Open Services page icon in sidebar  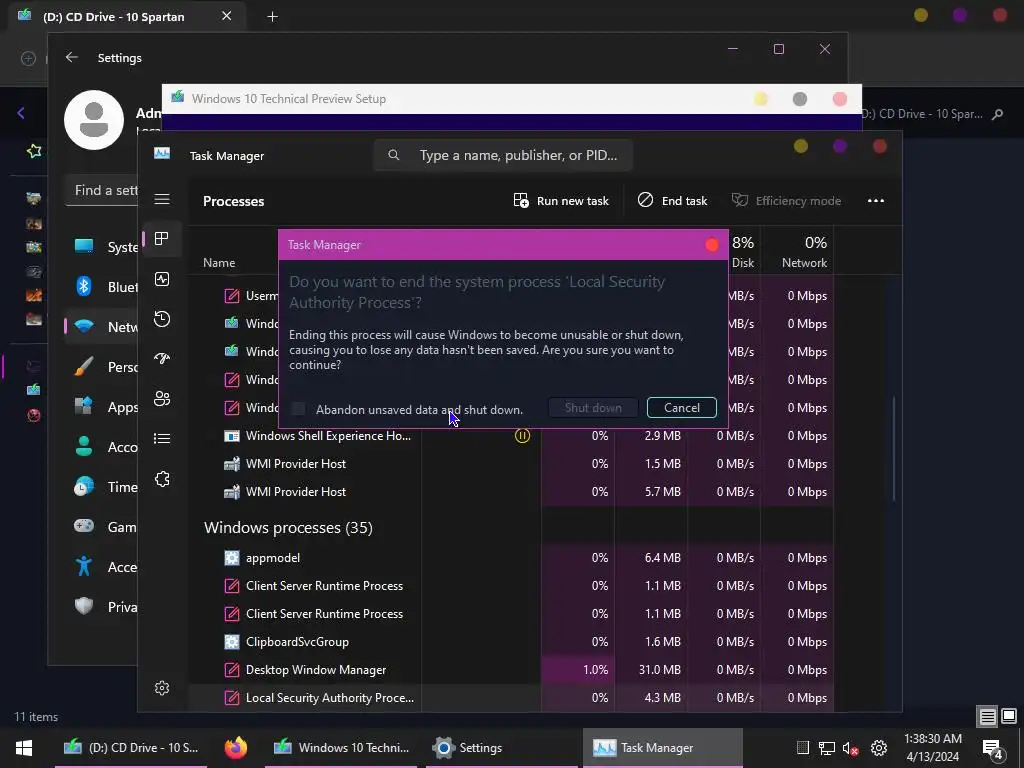click(x=162, y=479)
